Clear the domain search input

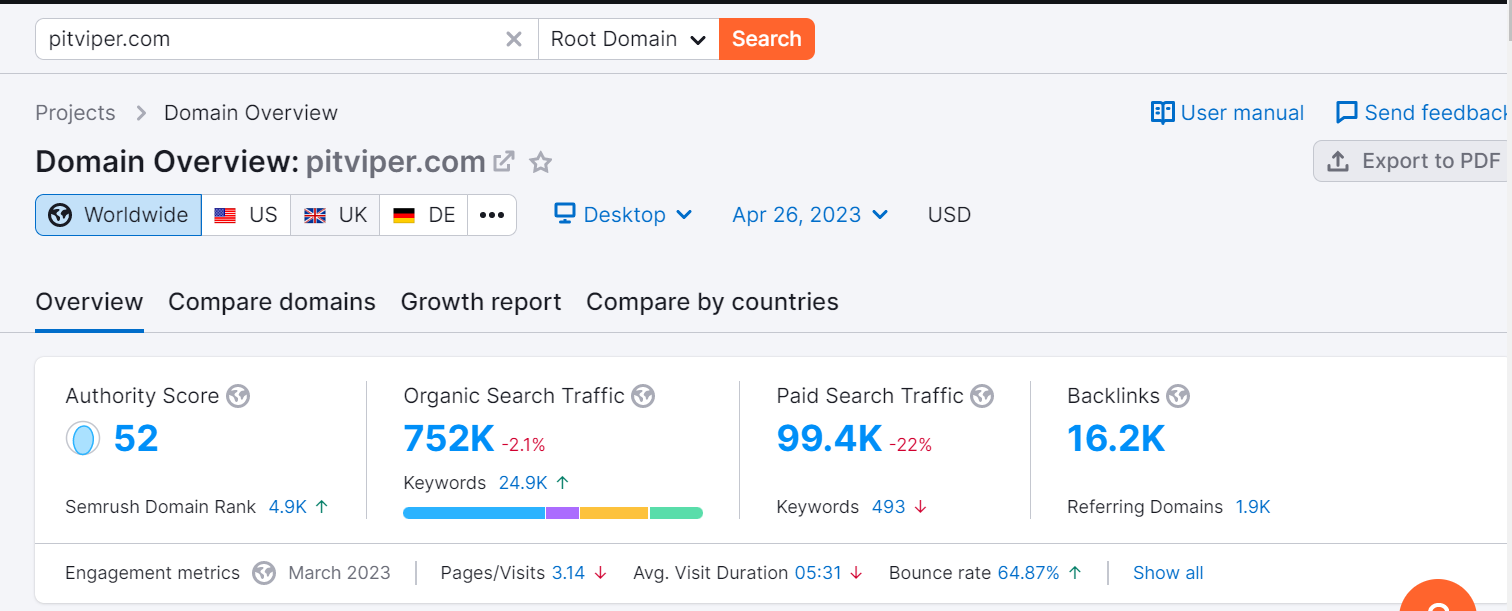coord(514,39)
